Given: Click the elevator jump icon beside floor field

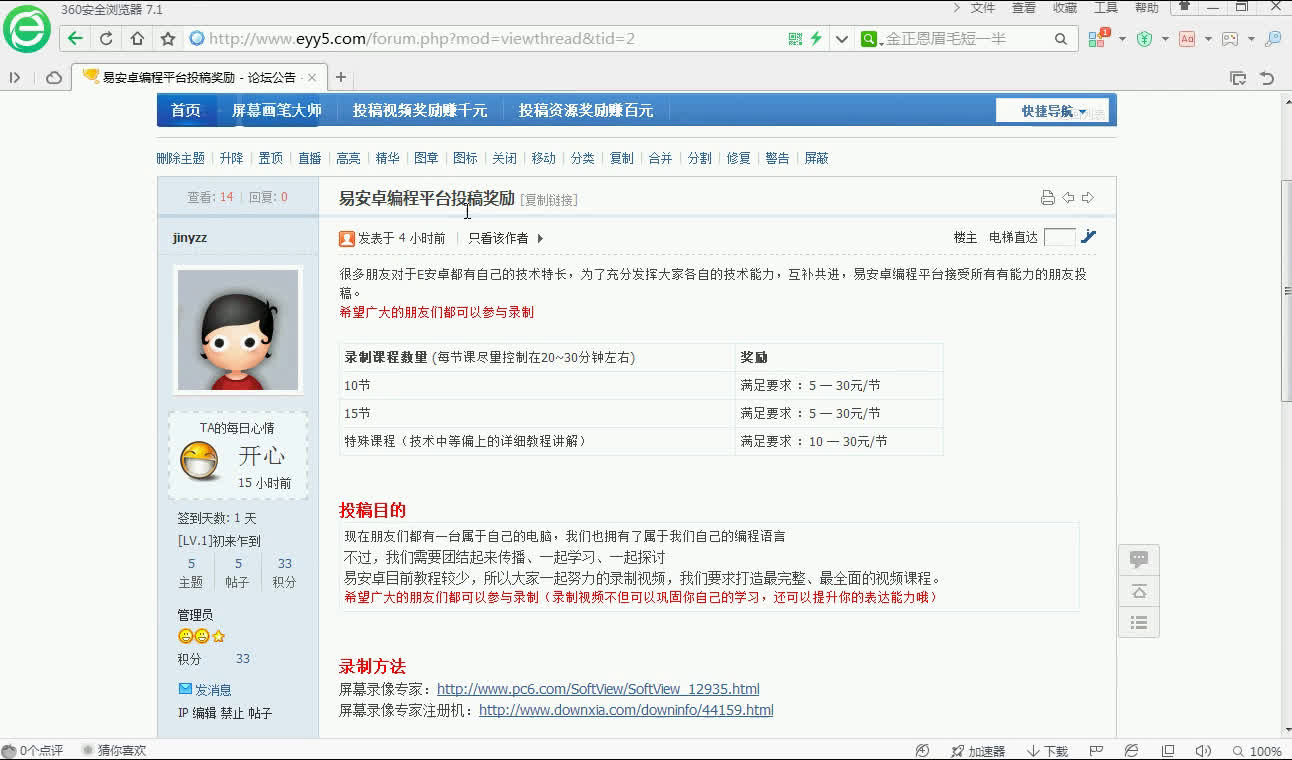Looking at the screenshot, I should [x=1089, y=237].
